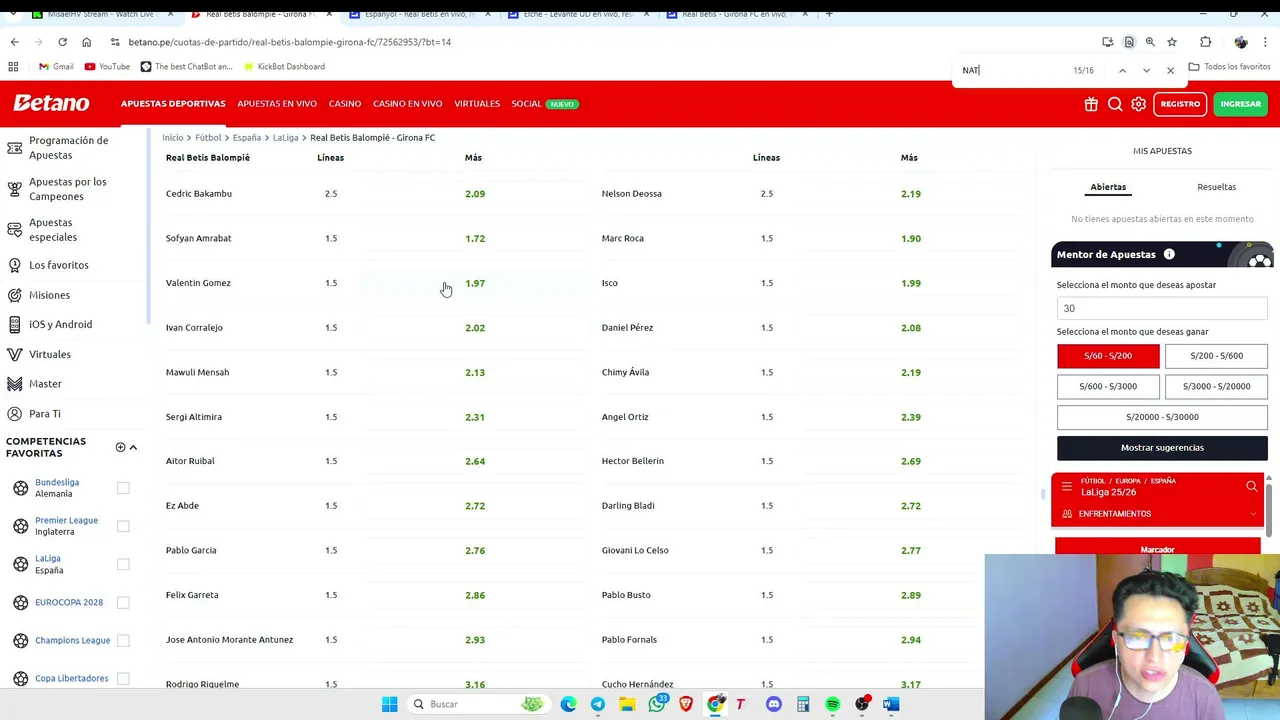This screenshot has height=720, width=1280.
Task: Open Spotify from the taskbar
Action: 832,704
